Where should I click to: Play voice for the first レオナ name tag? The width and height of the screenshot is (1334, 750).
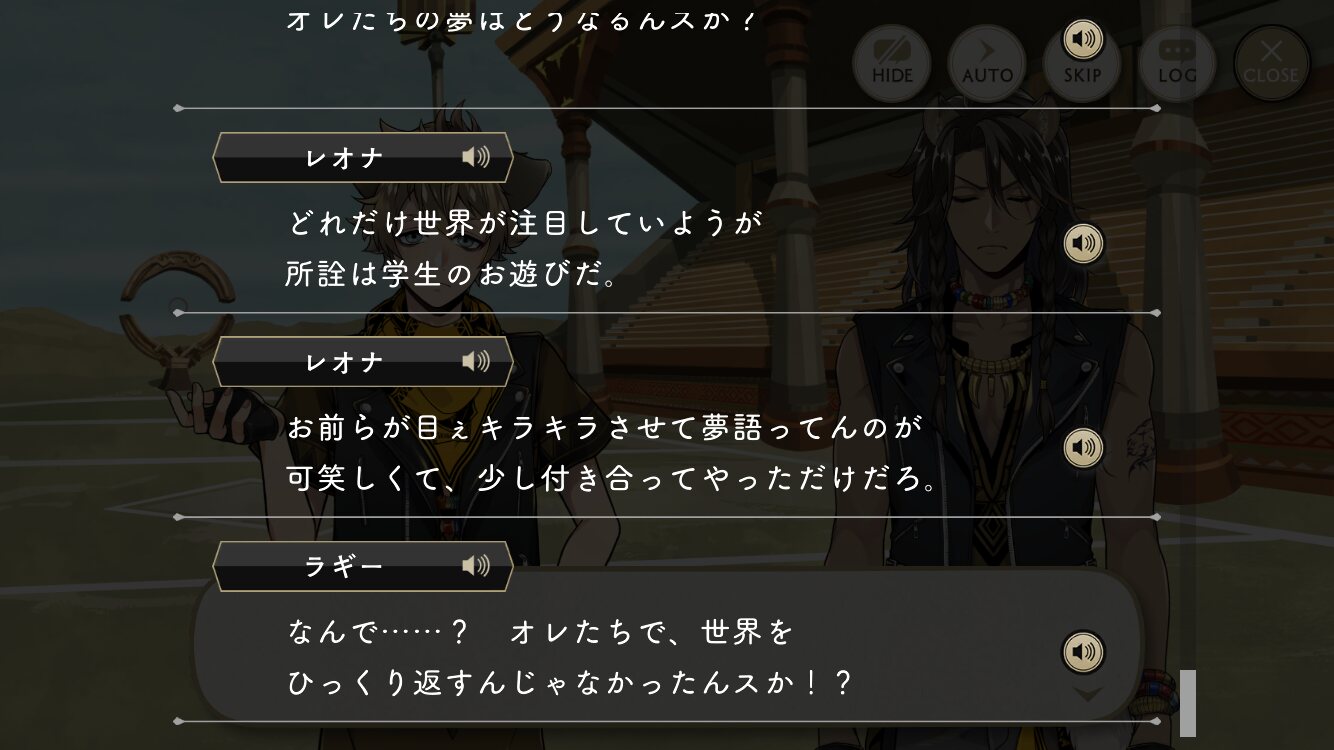(x=476, y=157)
